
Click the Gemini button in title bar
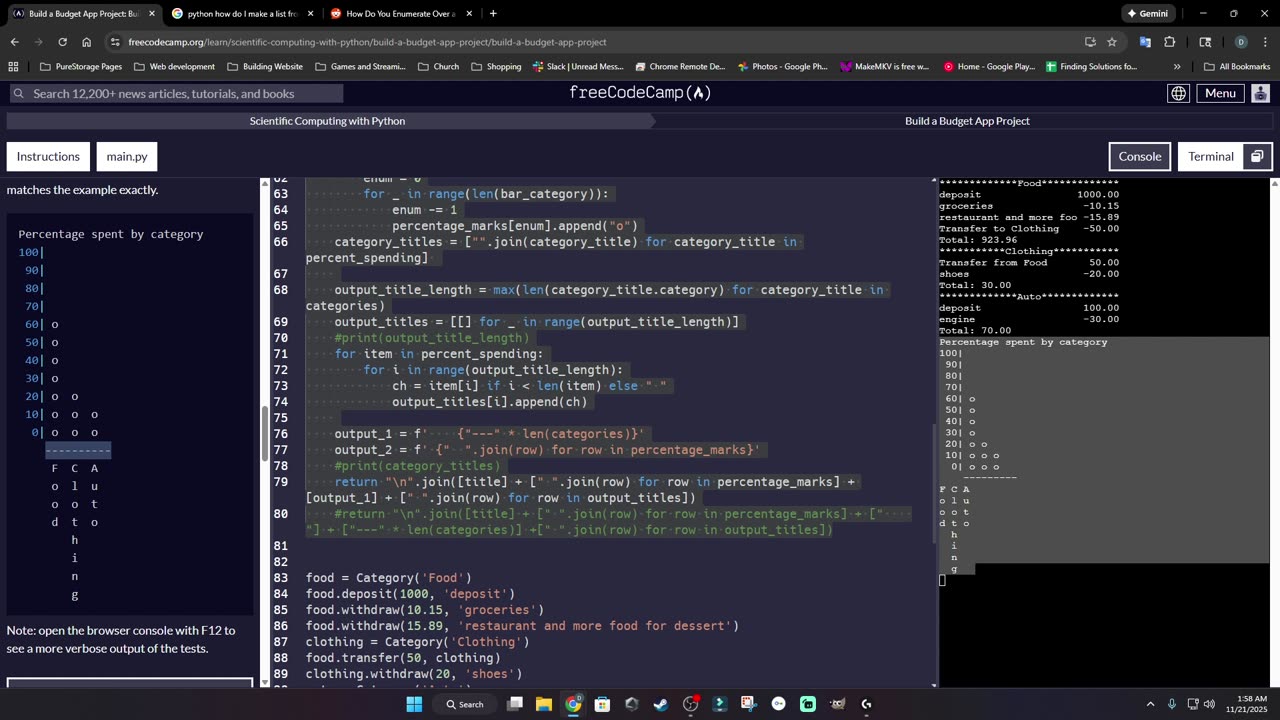click(1147, 14)
